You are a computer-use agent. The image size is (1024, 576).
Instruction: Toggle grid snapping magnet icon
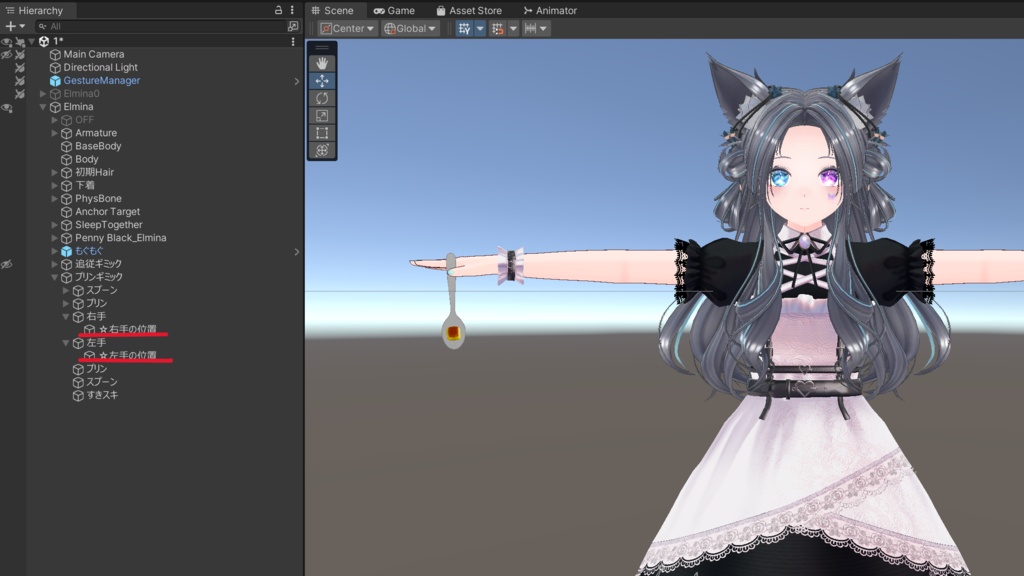click(498, 28)
